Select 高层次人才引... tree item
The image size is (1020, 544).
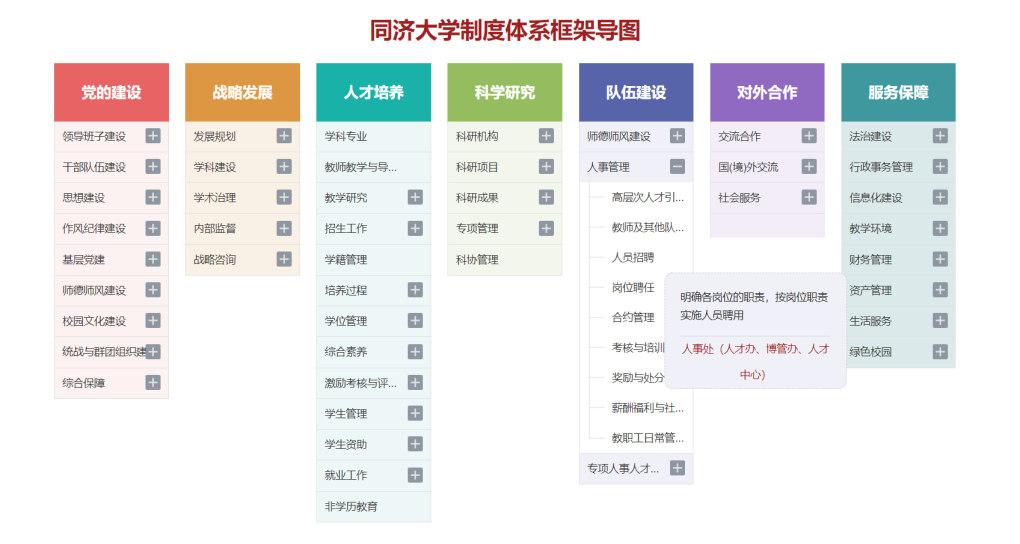648,197
